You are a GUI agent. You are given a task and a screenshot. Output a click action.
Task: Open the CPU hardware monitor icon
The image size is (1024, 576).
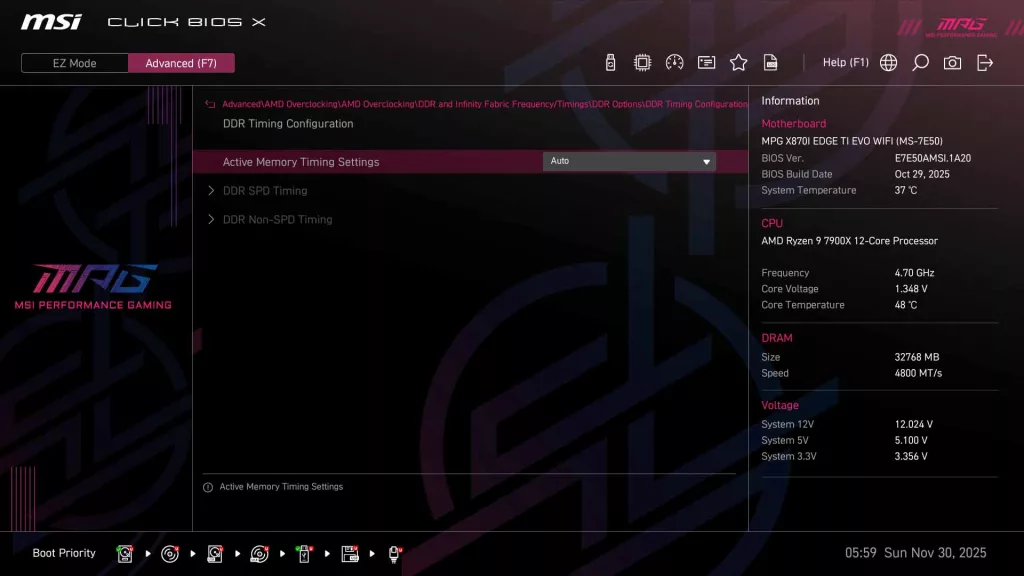643,62
